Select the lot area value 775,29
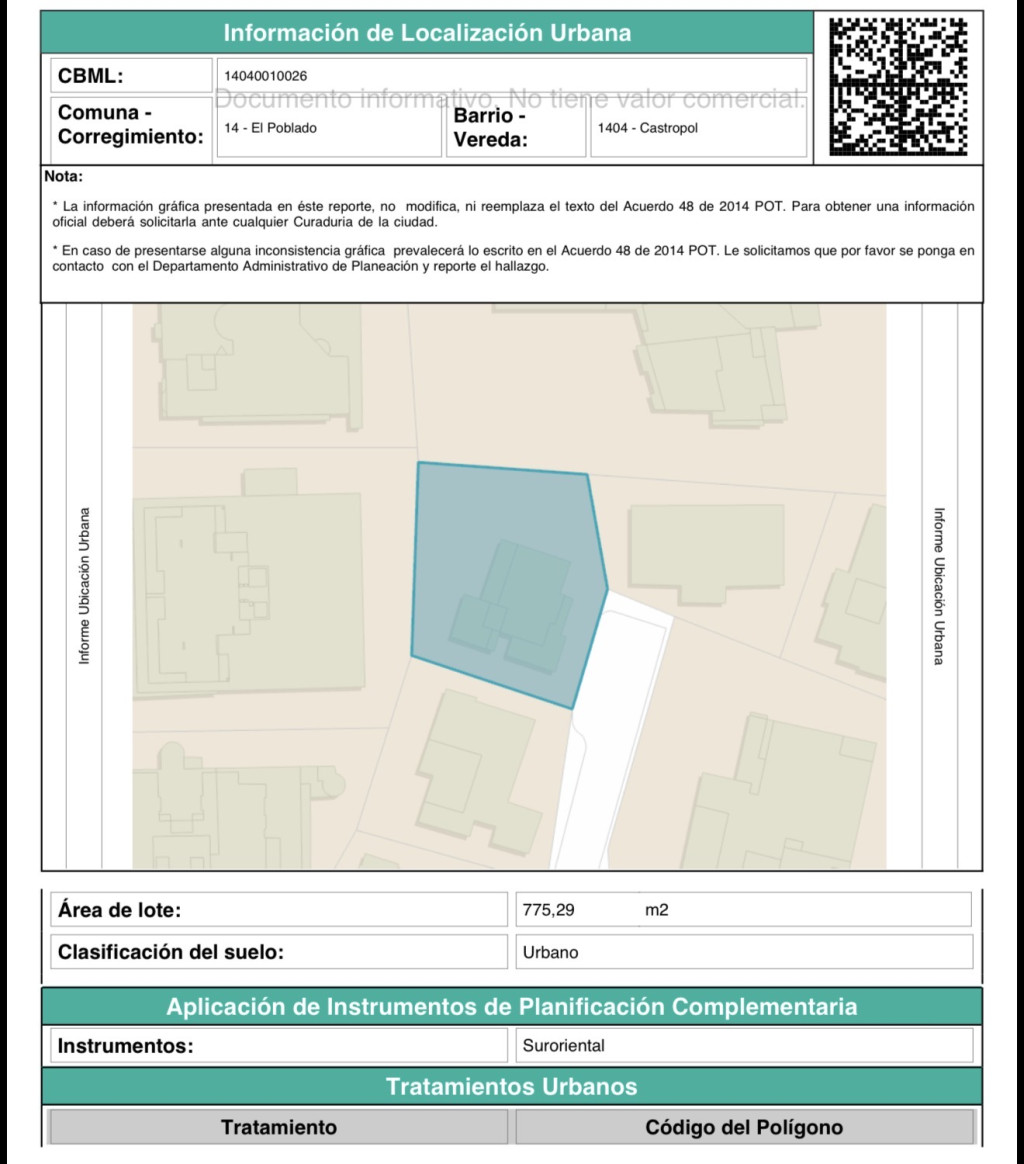The width and height of the screenshot is (1024, 1164). [548, 910]
